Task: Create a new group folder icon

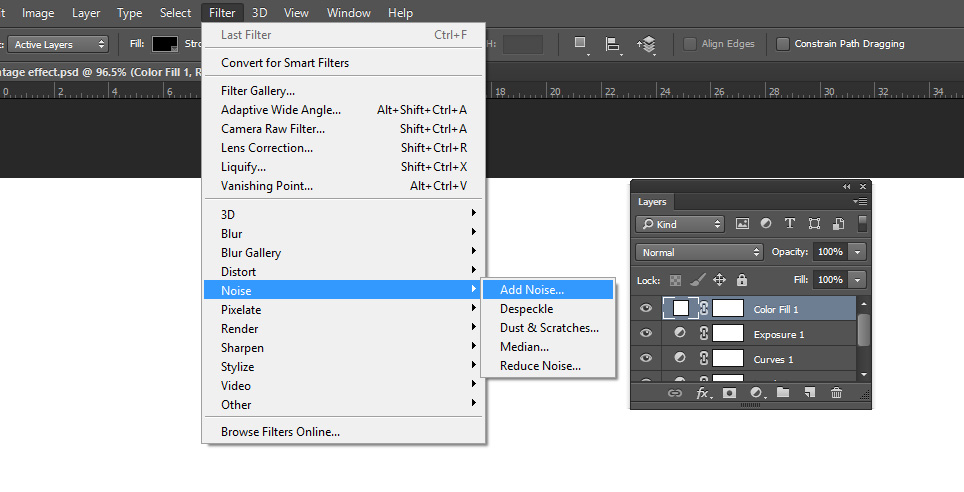Action: pos(783,392)
